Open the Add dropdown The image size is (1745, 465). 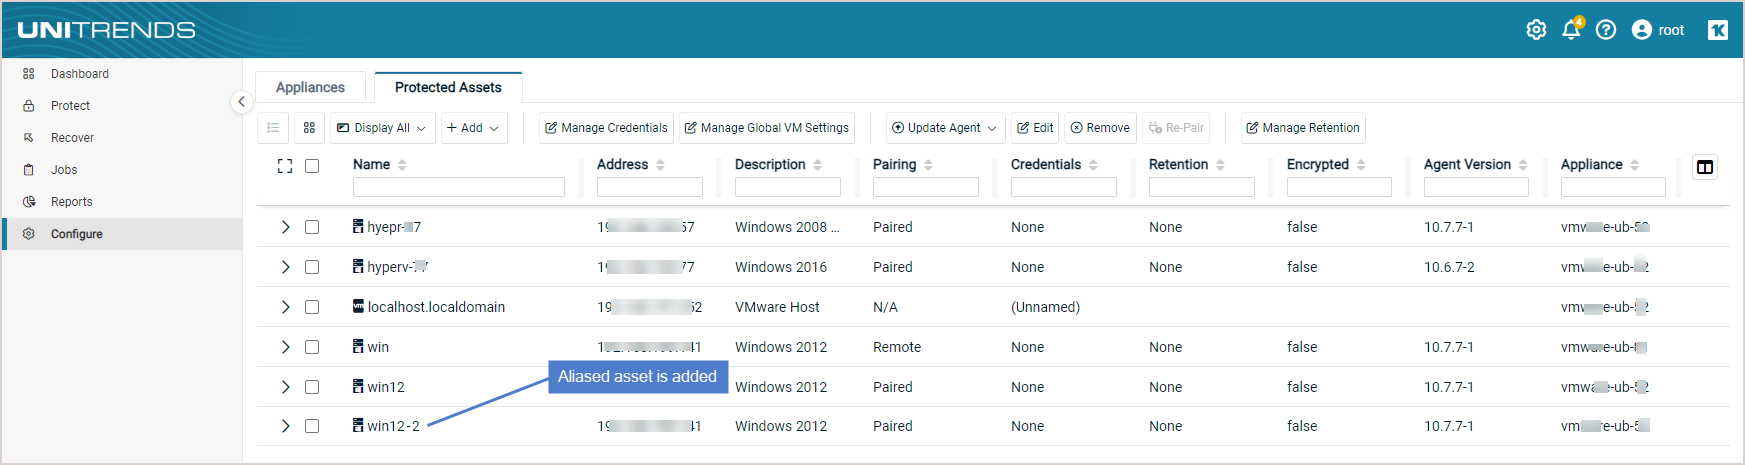pos(473,128)
